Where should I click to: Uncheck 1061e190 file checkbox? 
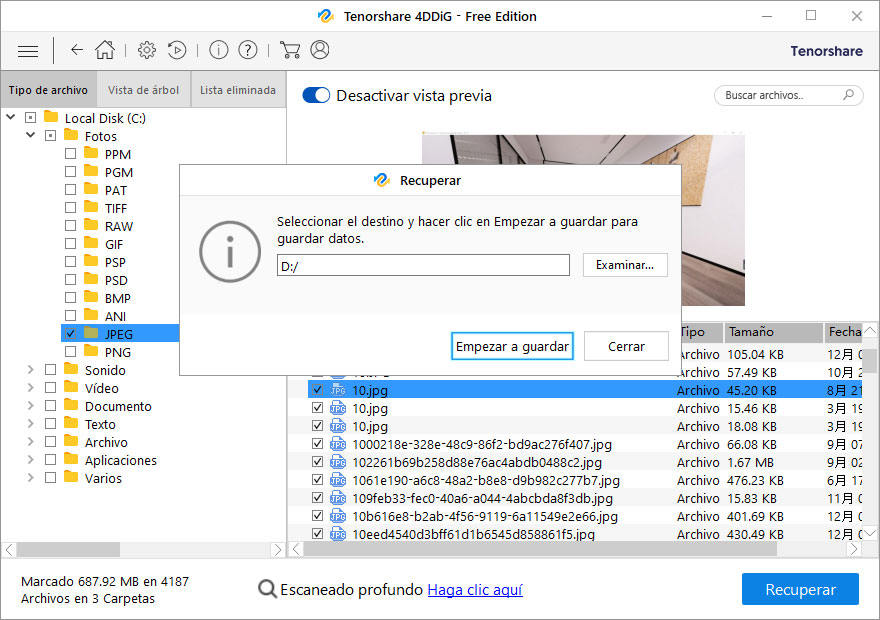[318, 480]
